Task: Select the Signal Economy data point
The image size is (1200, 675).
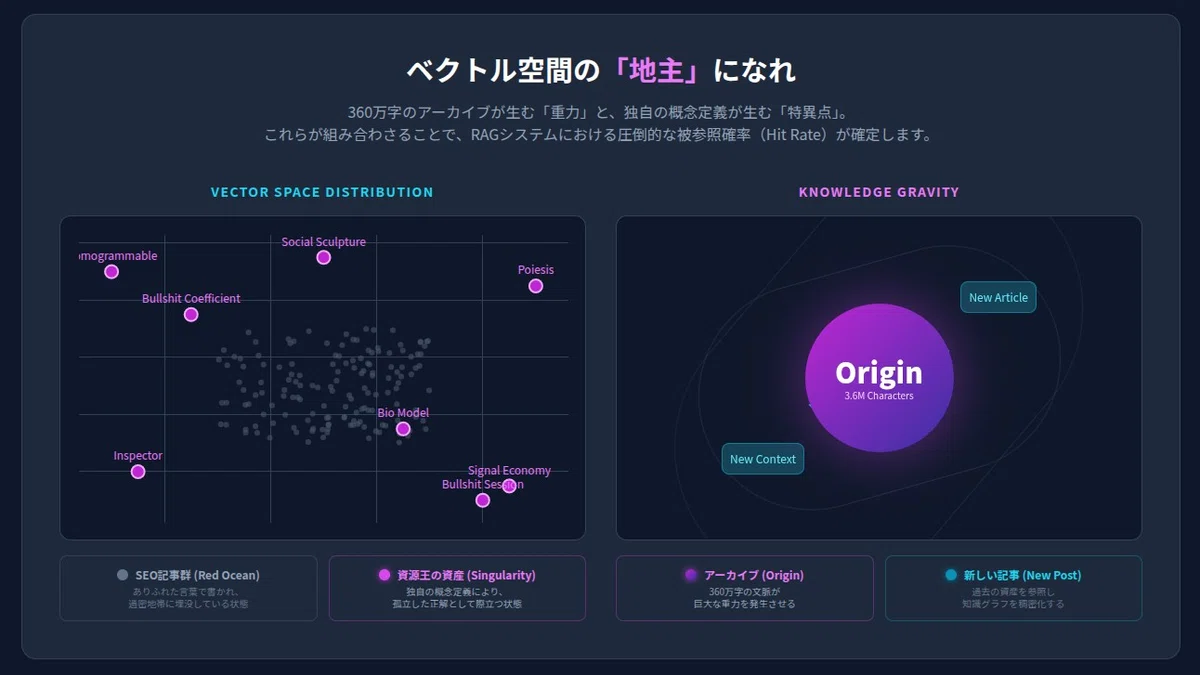Action: pos(509,486)
